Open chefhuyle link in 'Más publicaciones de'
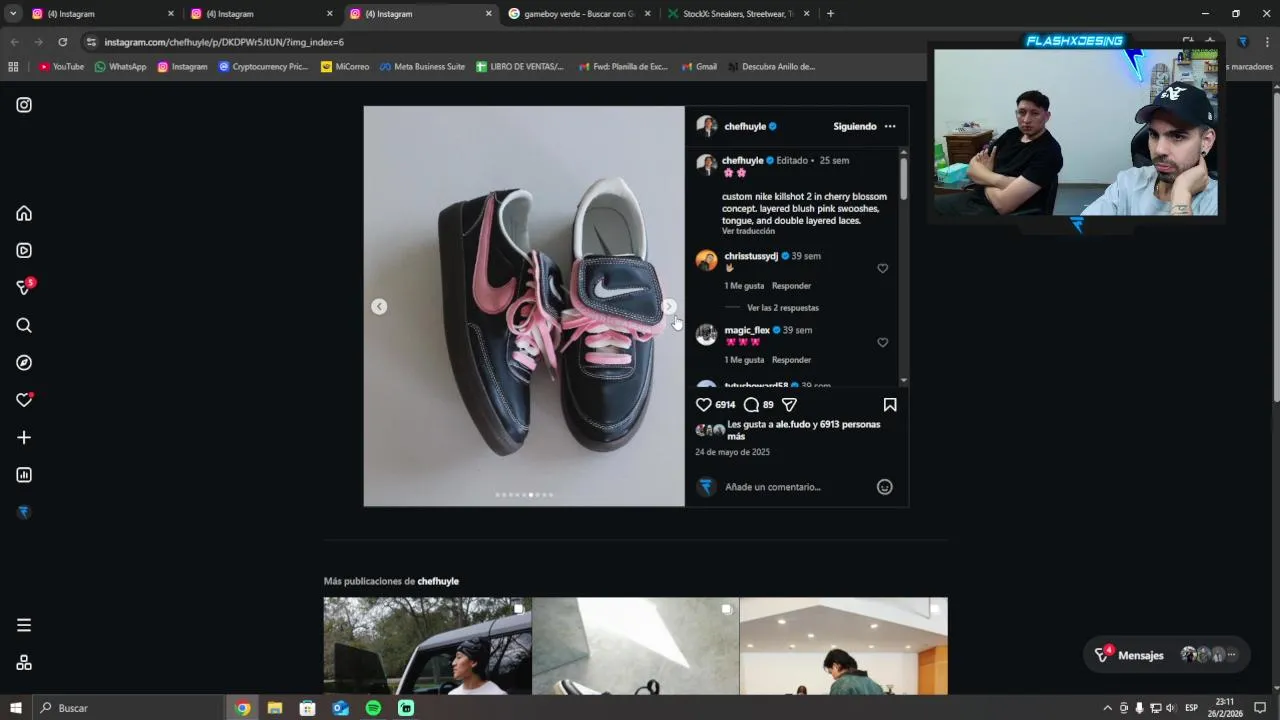Image resolution: width=1280 pixels, height=720 pixels. 438,581
